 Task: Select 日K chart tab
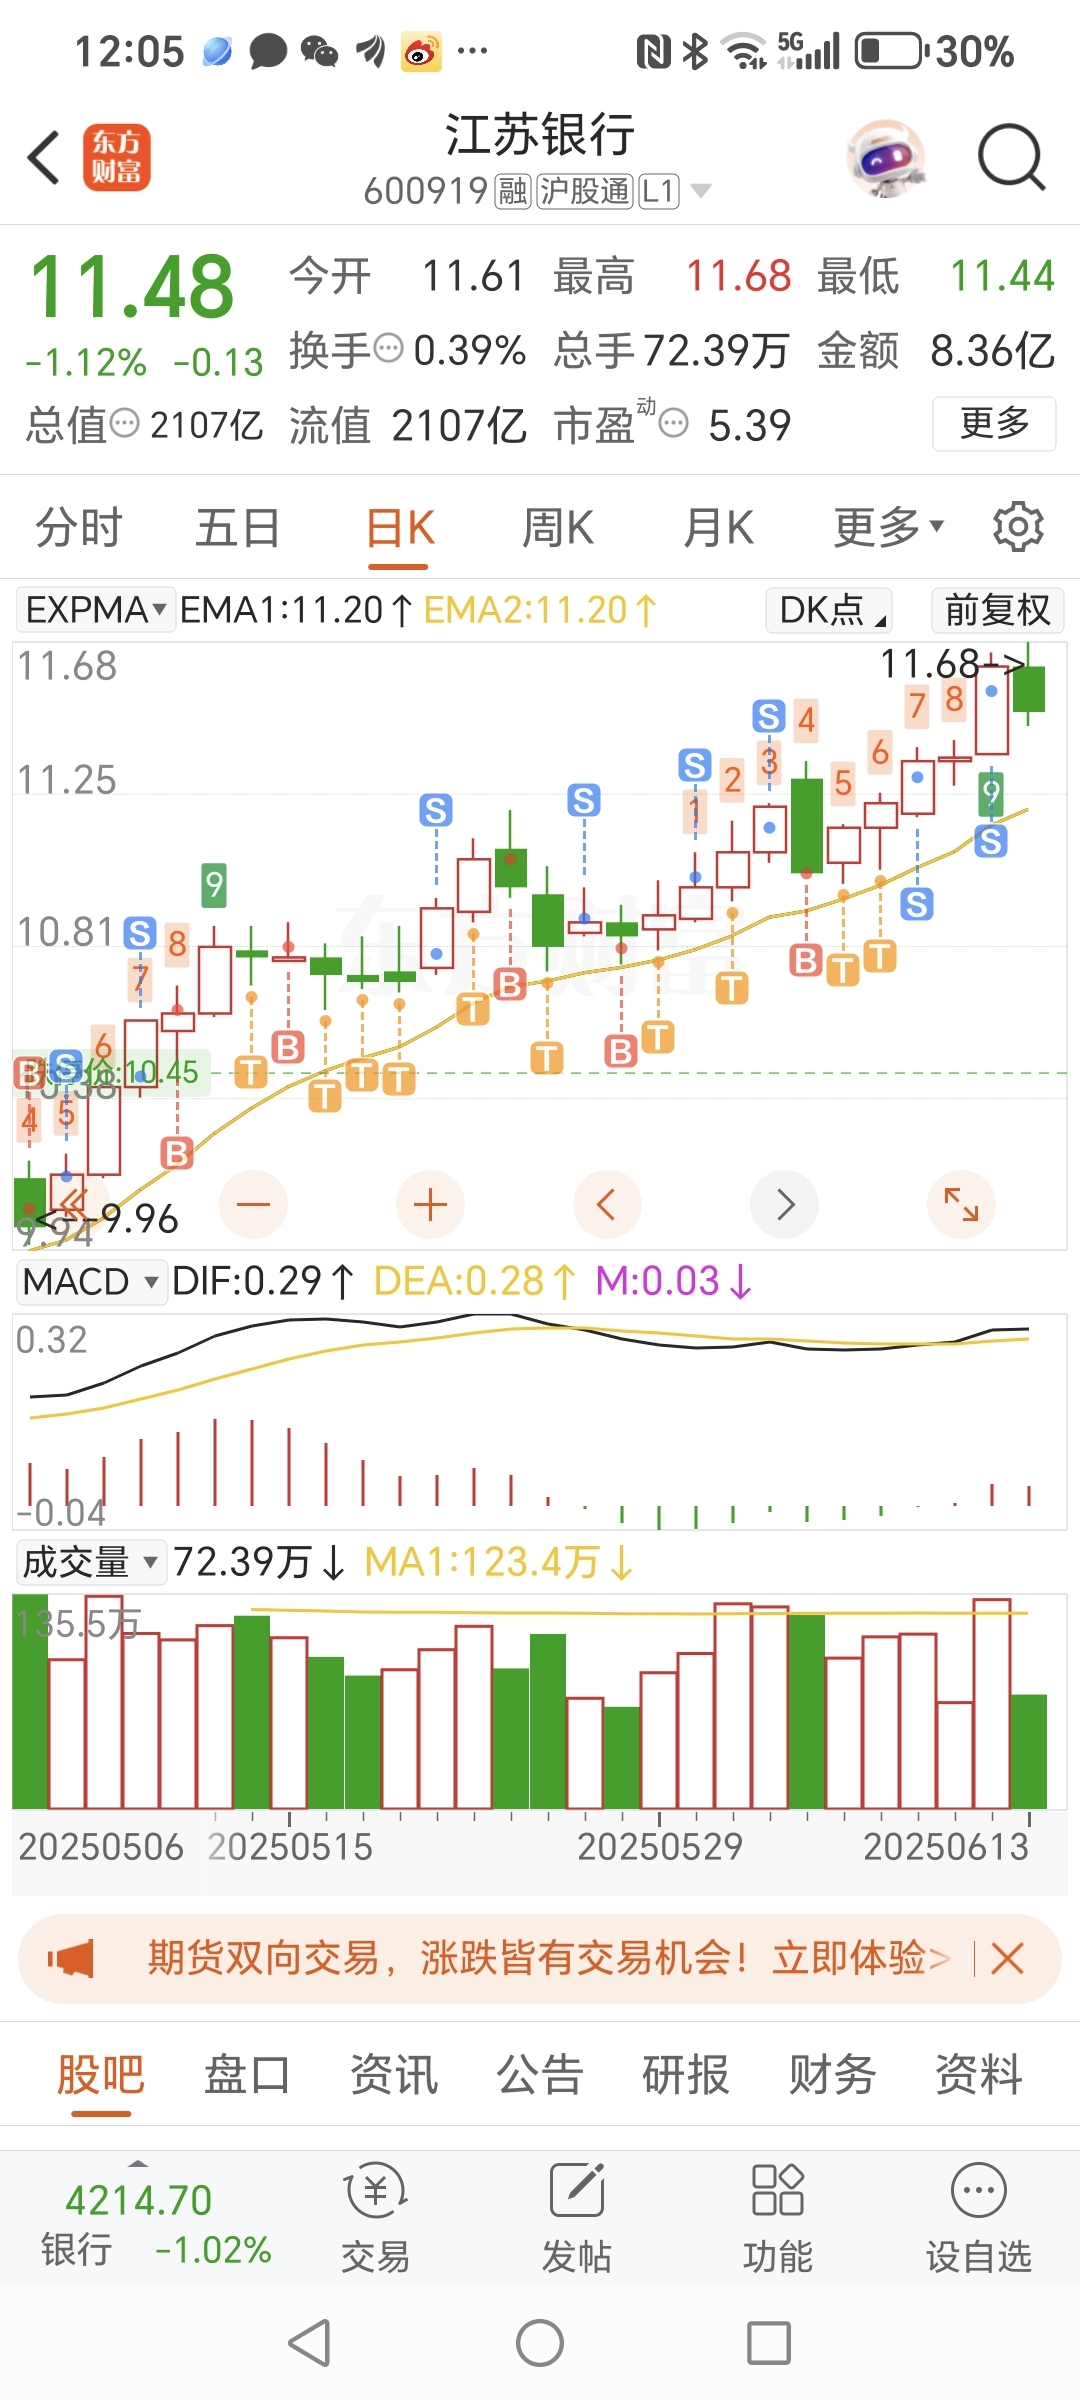click(x=400, y=527)
